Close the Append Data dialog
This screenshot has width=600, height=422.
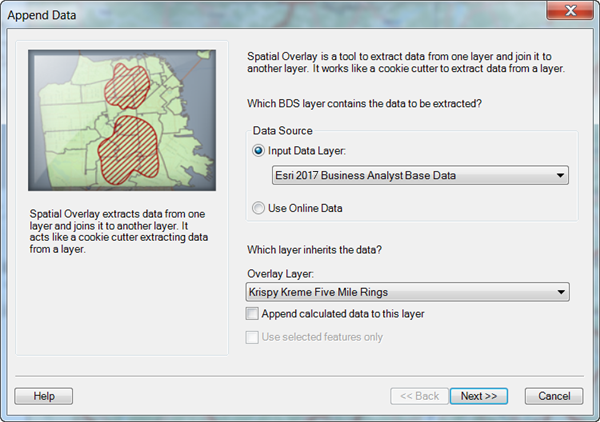(x=568, y=12)
